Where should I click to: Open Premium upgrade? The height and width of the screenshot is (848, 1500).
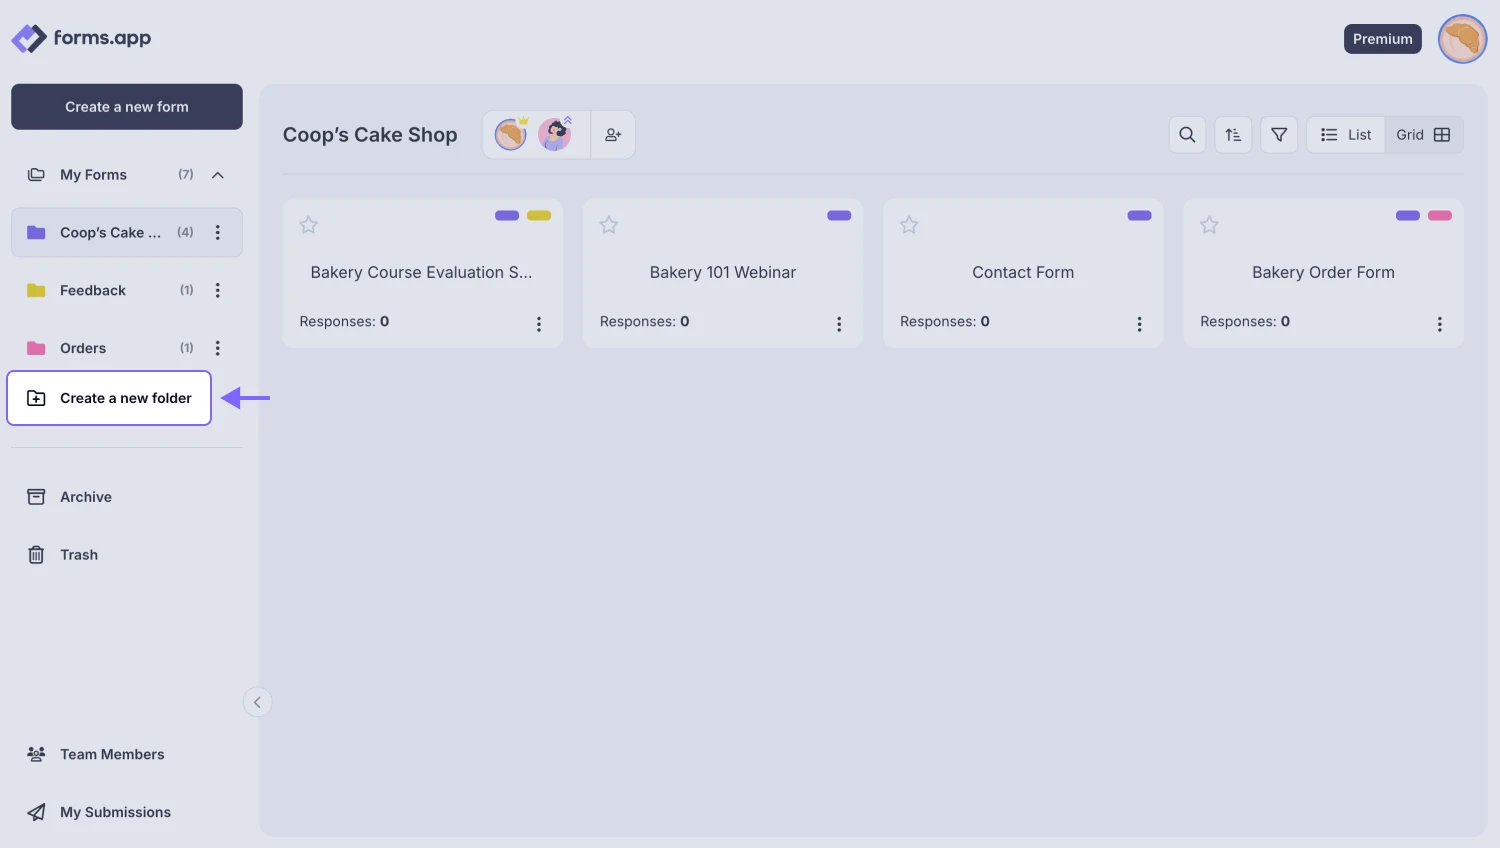(x=1382, y=38)
